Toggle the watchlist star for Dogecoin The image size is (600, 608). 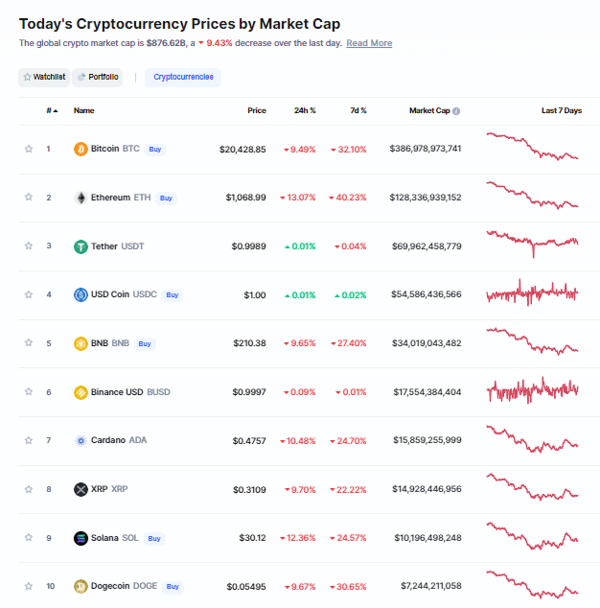[x=29, y=586]
